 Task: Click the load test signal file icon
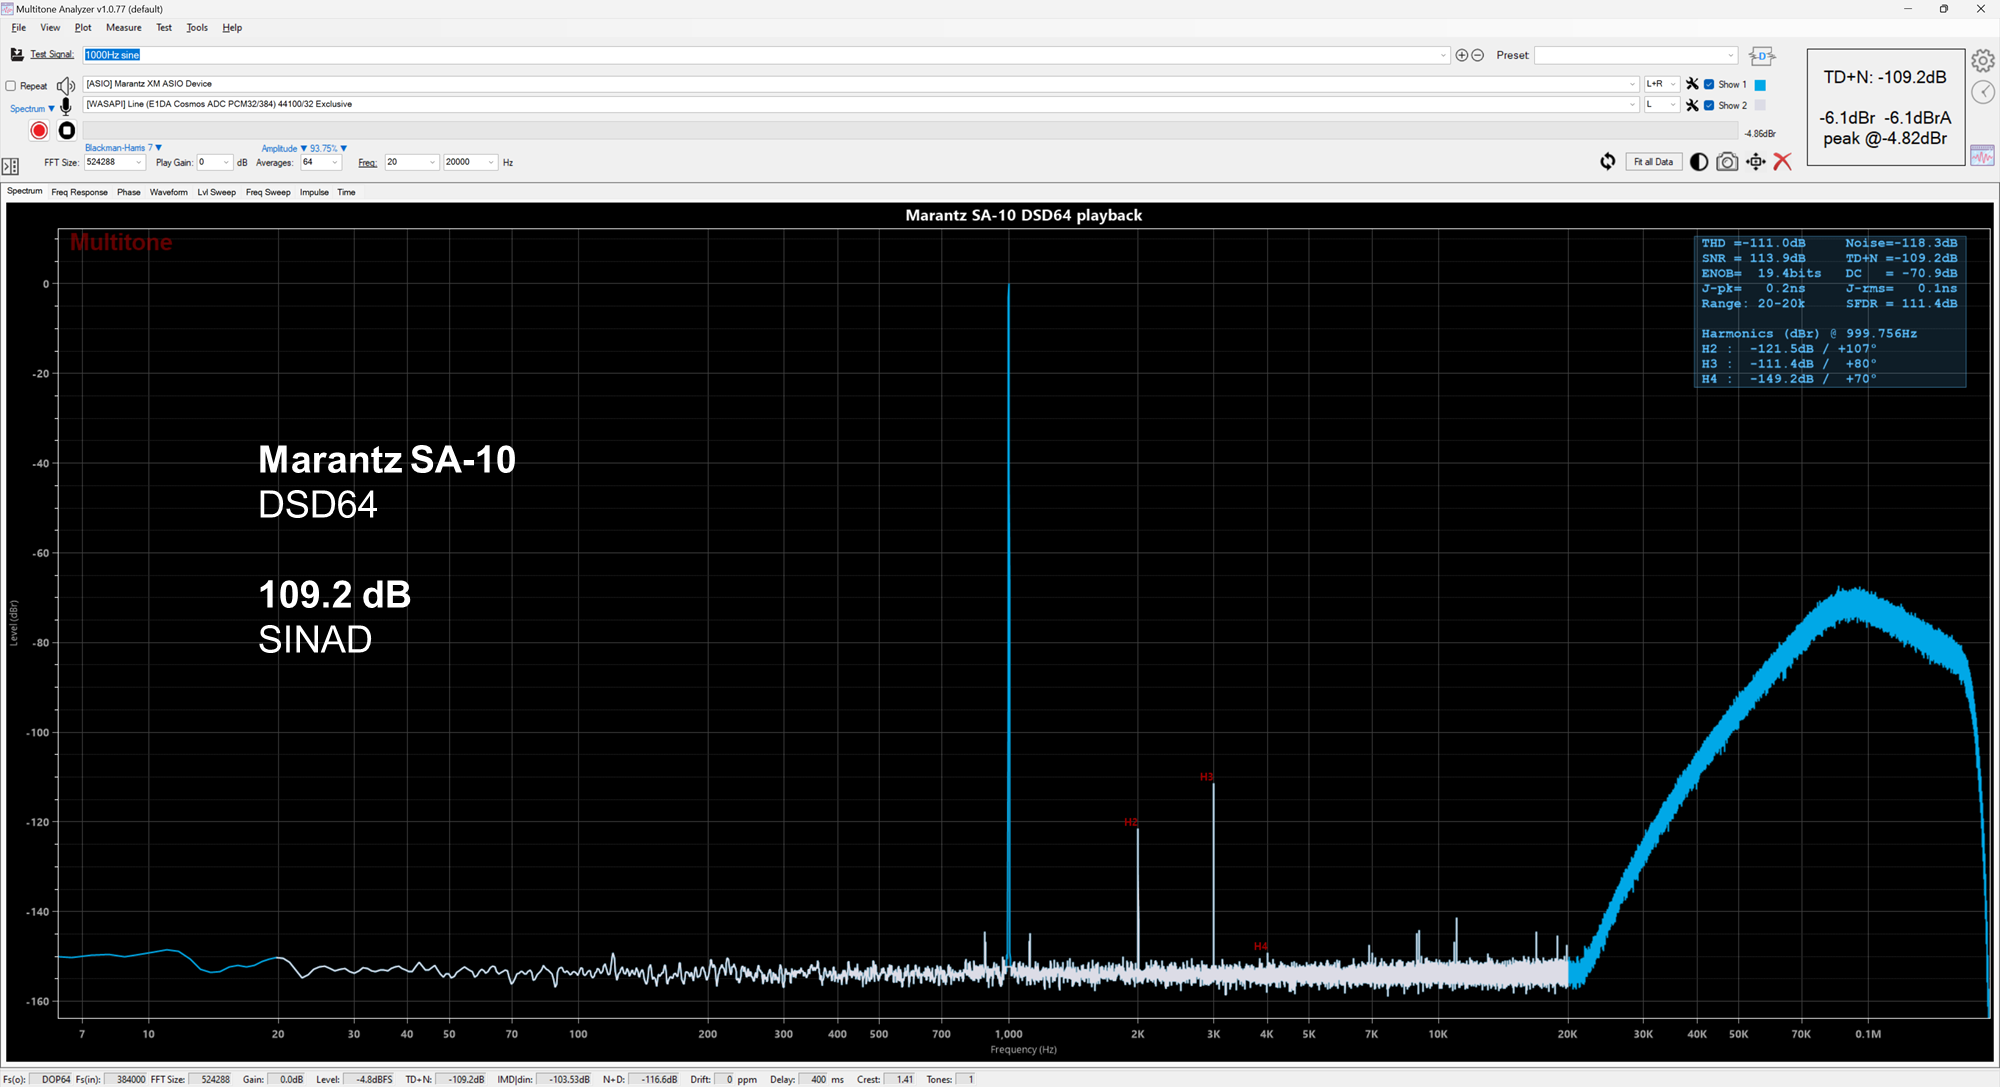point(17,54)
